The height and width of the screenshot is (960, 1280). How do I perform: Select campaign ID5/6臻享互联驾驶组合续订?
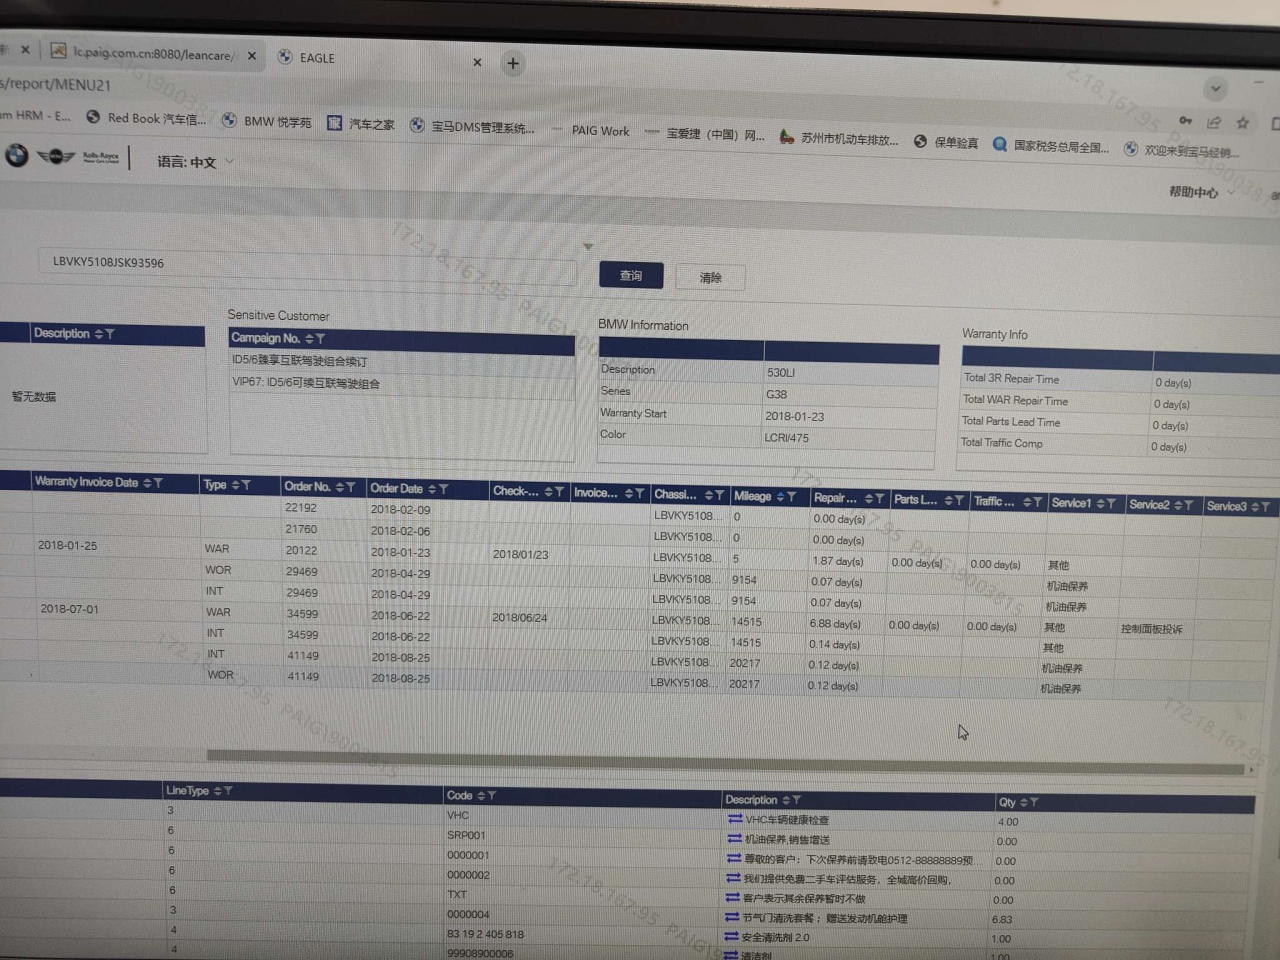click(x=300, y=361)
